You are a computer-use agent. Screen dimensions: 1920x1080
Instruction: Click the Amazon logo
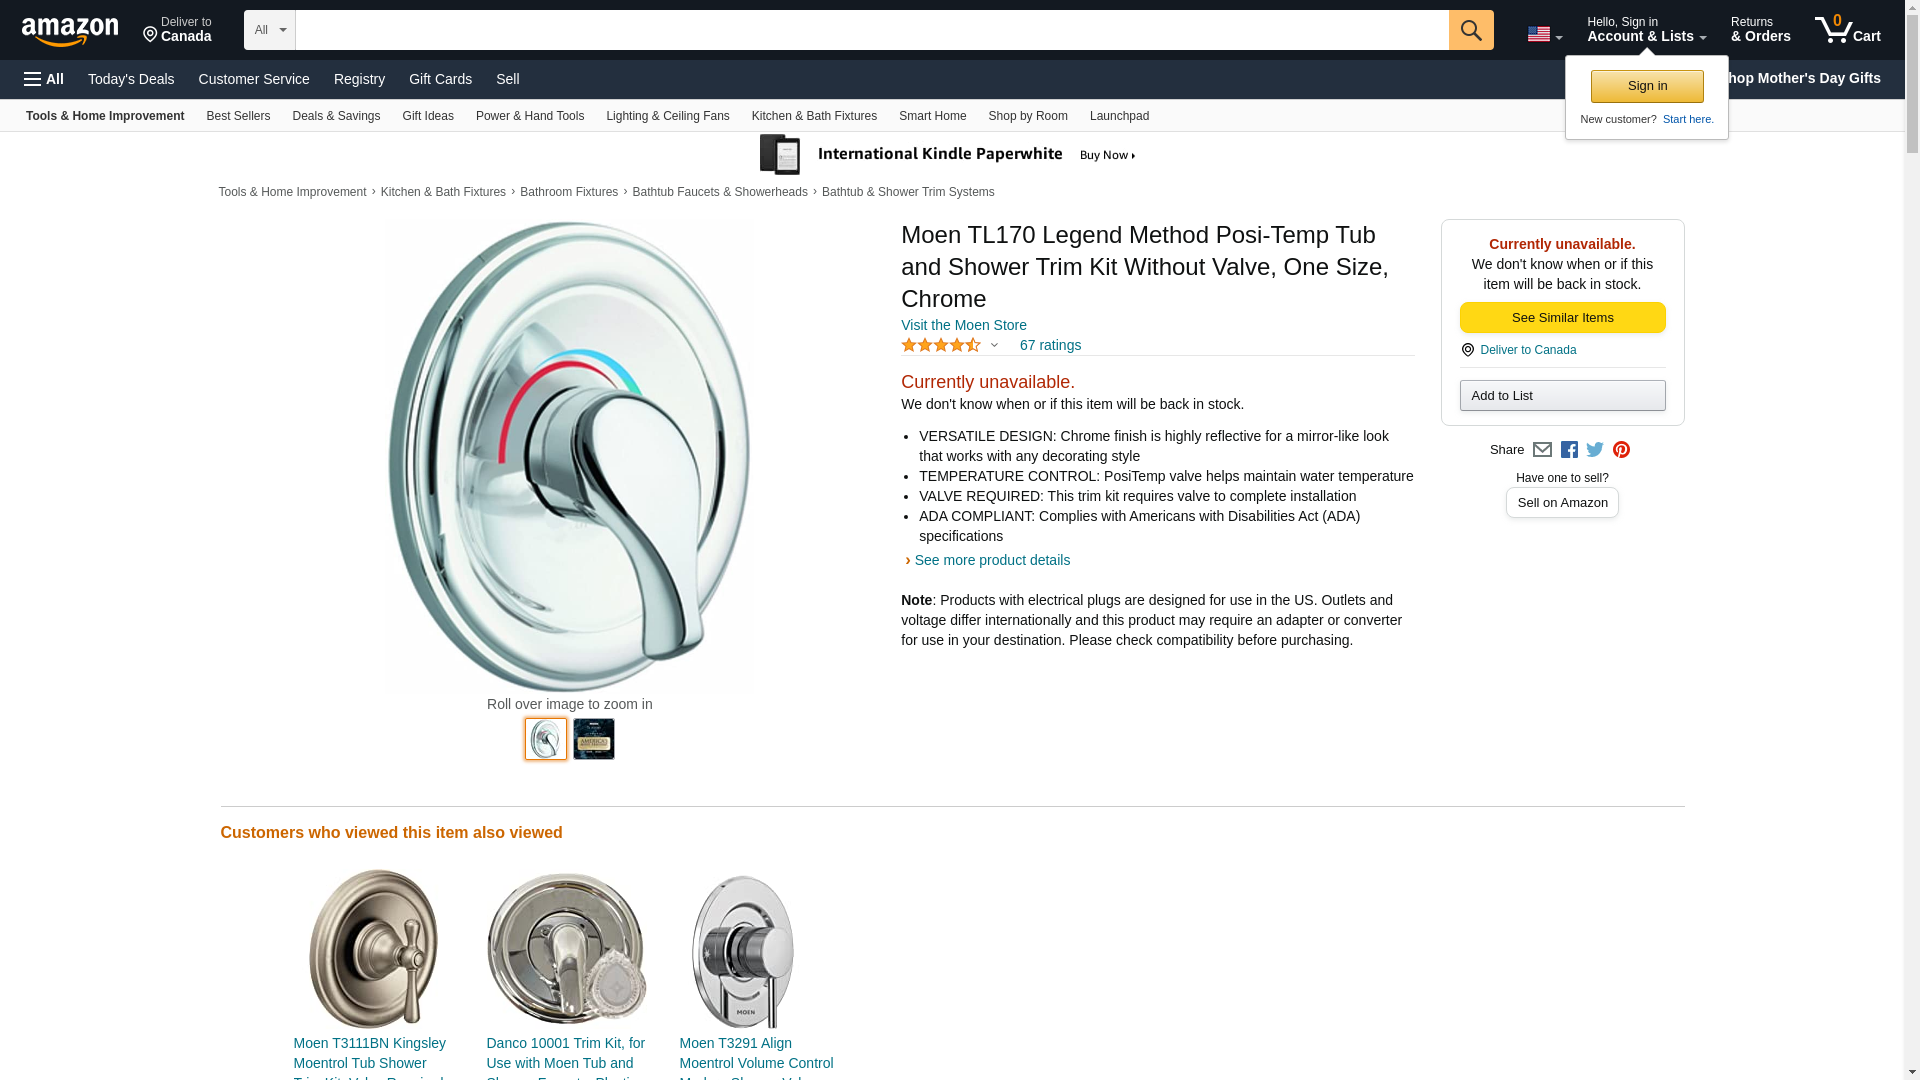pyautogui.click(x=70, y=31)
